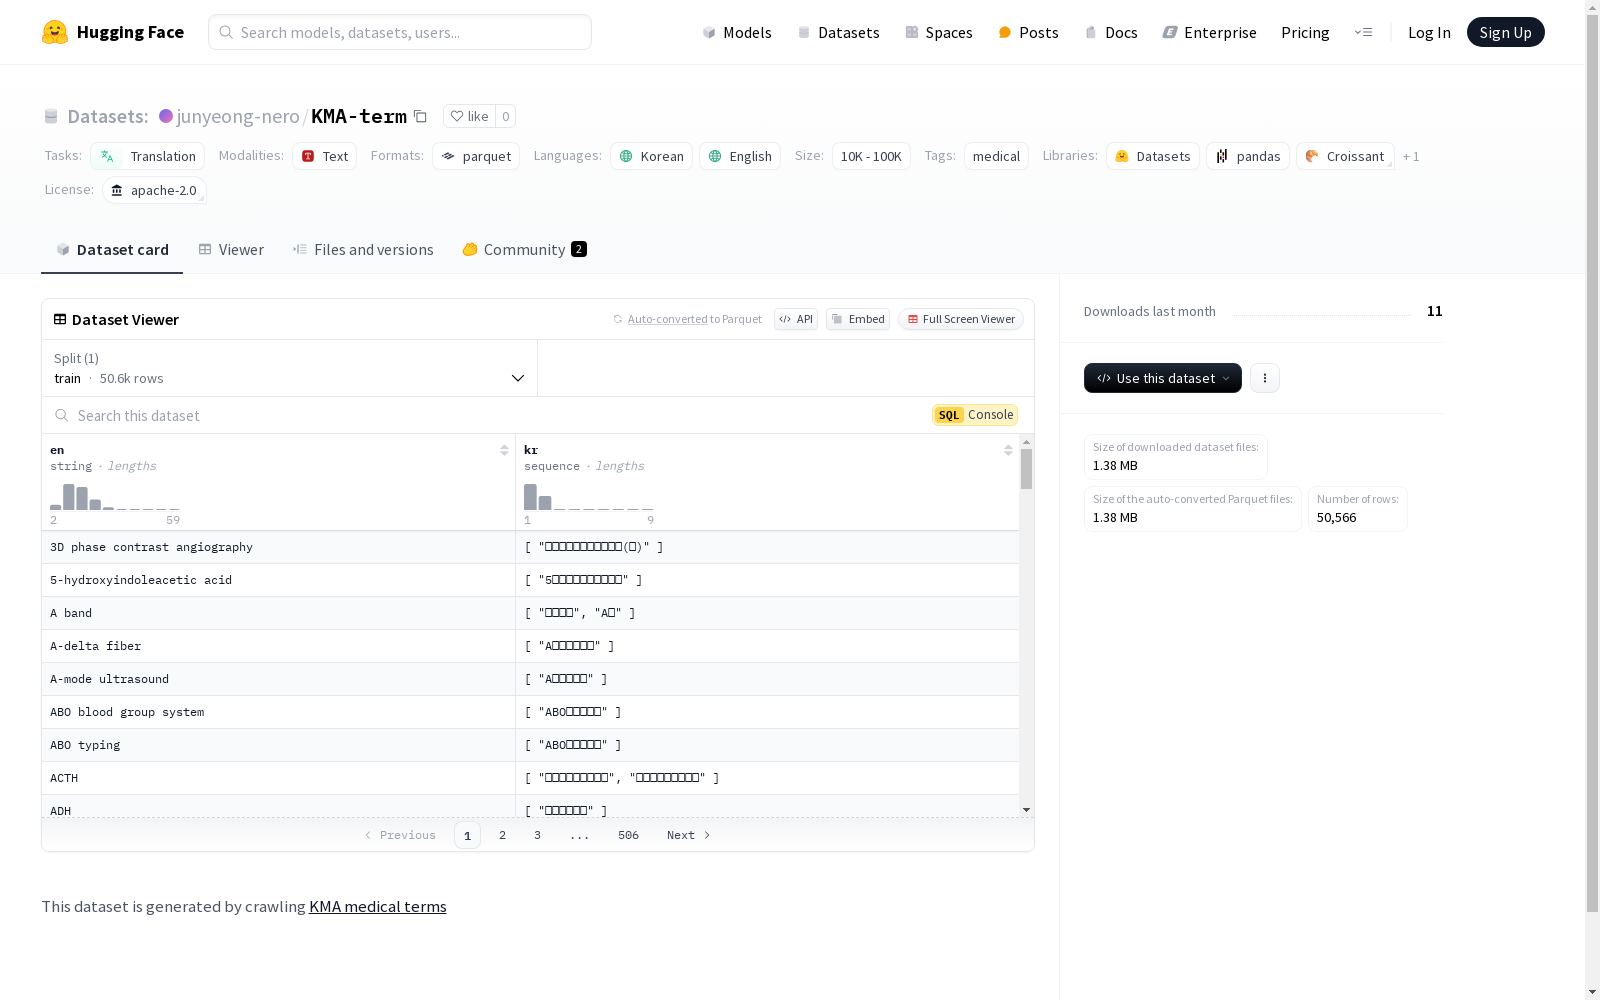The width and height of the screenshot is (1600, 1000).
Task: Open the pandas library tag
Action: pyautogui.click(x=1248, y=156)
